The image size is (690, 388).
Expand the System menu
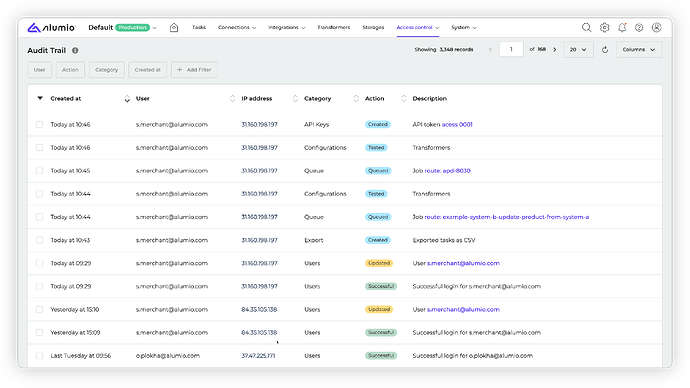(464, 28)
